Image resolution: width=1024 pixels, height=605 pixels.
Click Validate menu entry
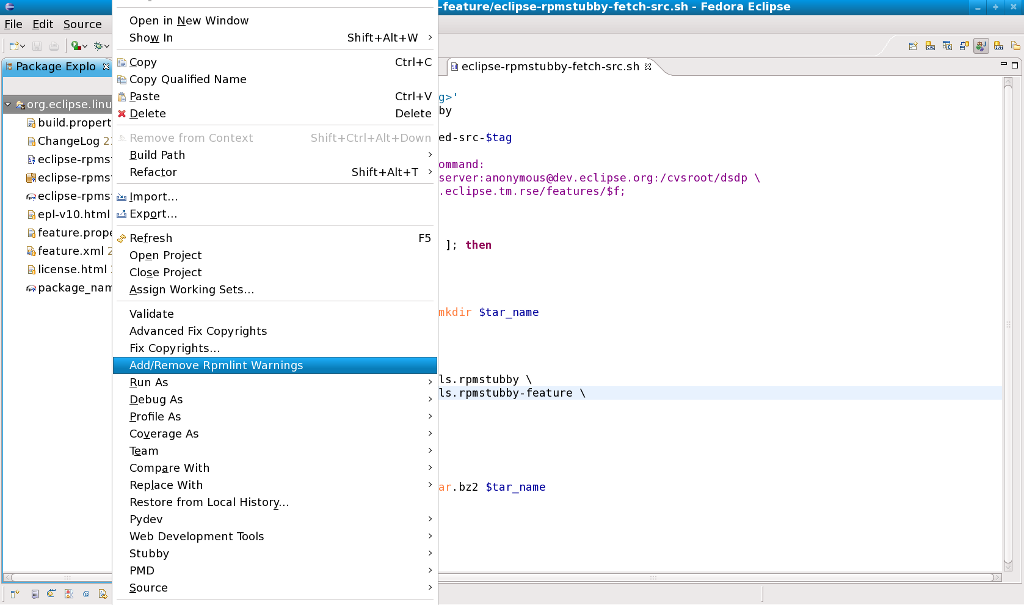click(275, 314)
